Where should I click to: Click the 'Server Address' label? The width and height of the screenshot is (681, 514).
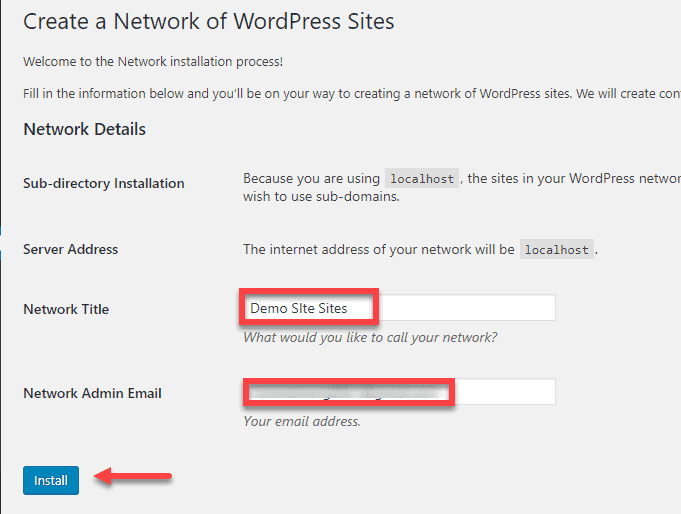click(x=71, y=249)
